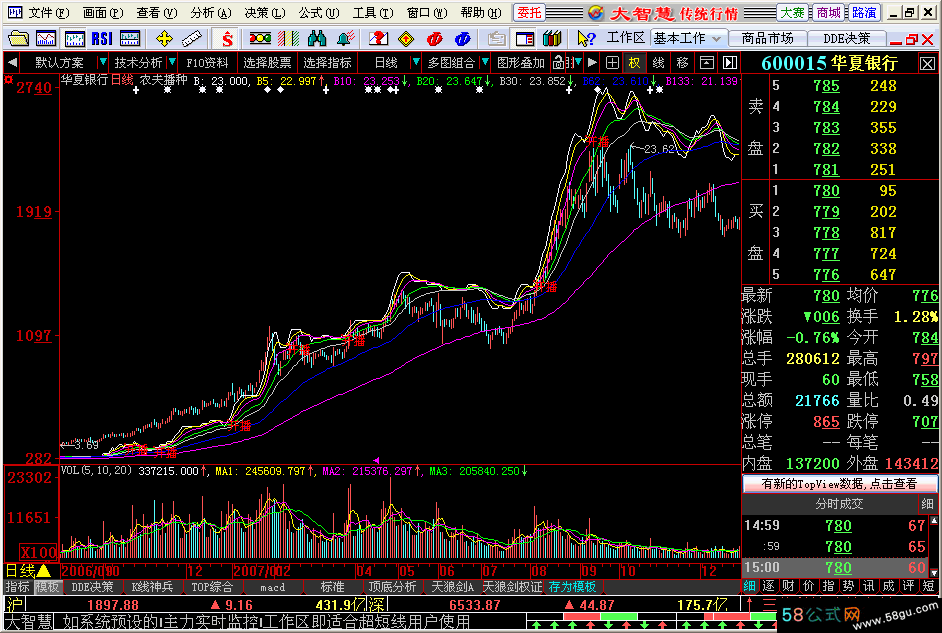Click the 路演 button
Viewport: 942px width, 633px height.
[x=864, y=13]
